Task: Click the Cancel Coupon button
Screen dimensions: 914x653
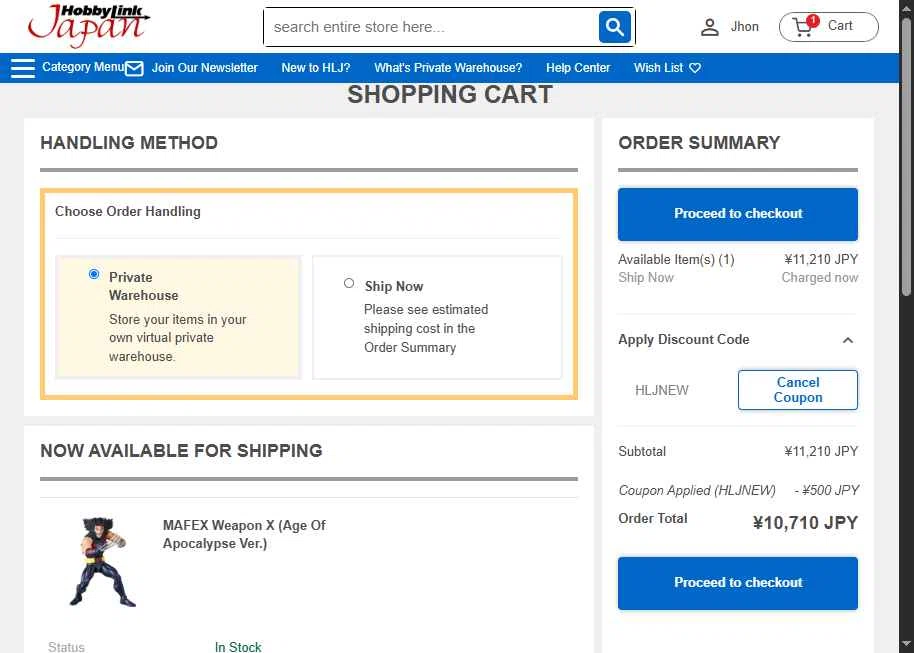Action: pyautogui.click(x=797, y=389)
